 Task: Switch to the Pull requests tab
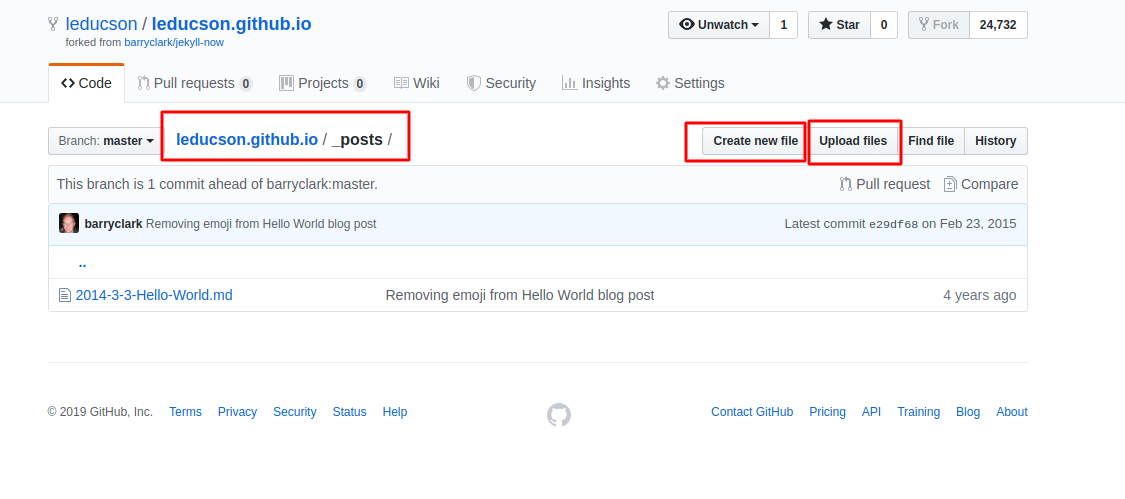(x=195, y=83)
